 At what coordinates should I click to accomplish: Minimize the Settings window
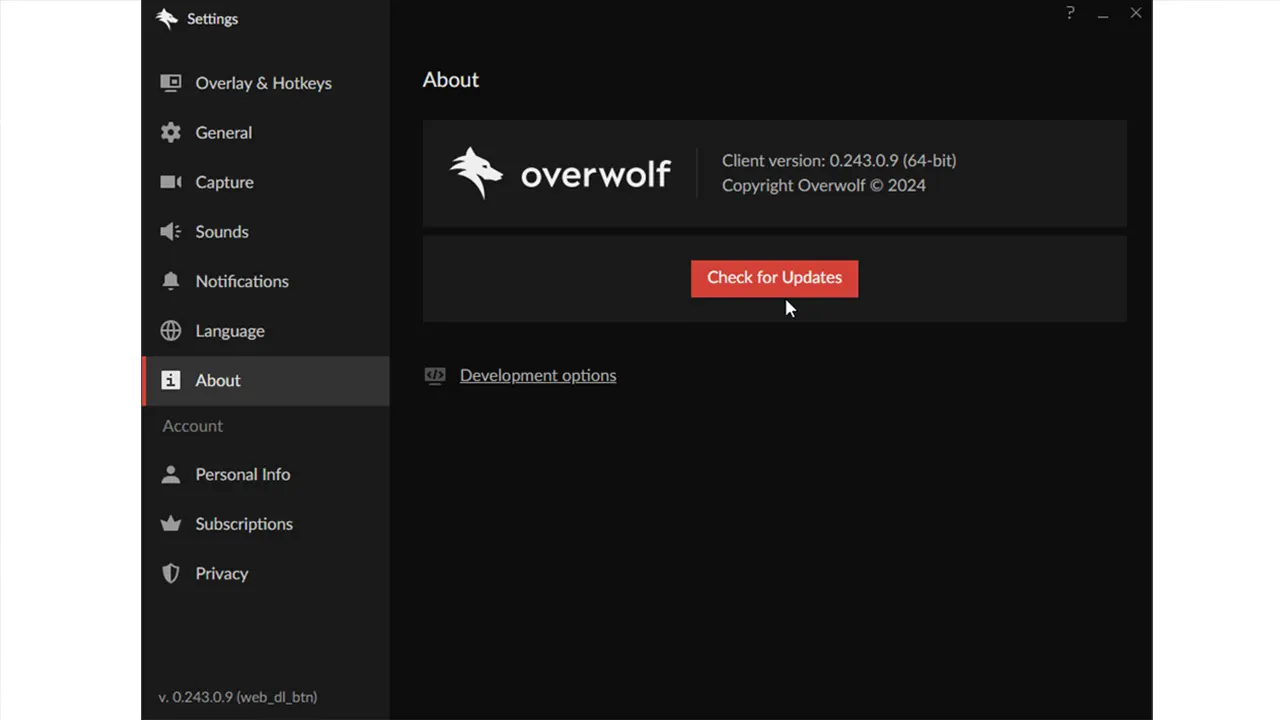(x=1103, y=14)
